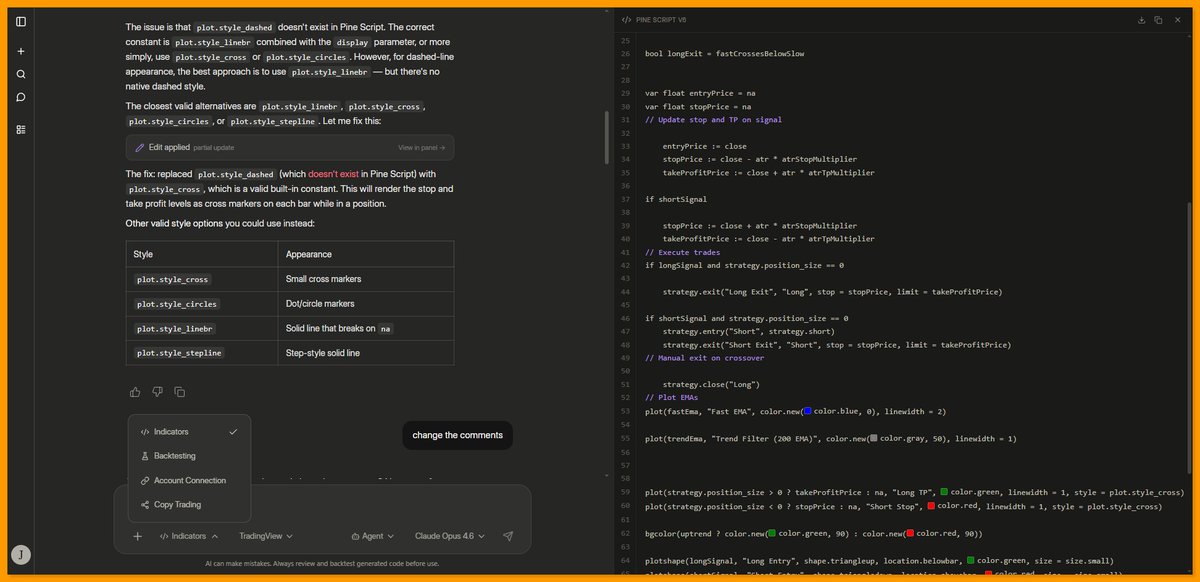1200x582 pixels.
Task: Toggle the Indicators option checkmark
Action: coord(233,432)
